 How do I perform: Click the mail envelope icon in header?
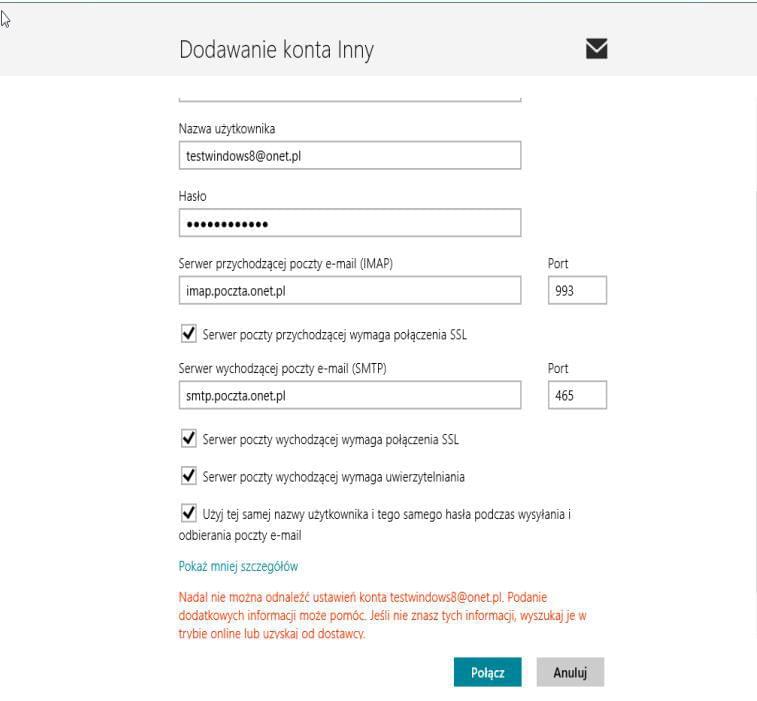[596, 48]
